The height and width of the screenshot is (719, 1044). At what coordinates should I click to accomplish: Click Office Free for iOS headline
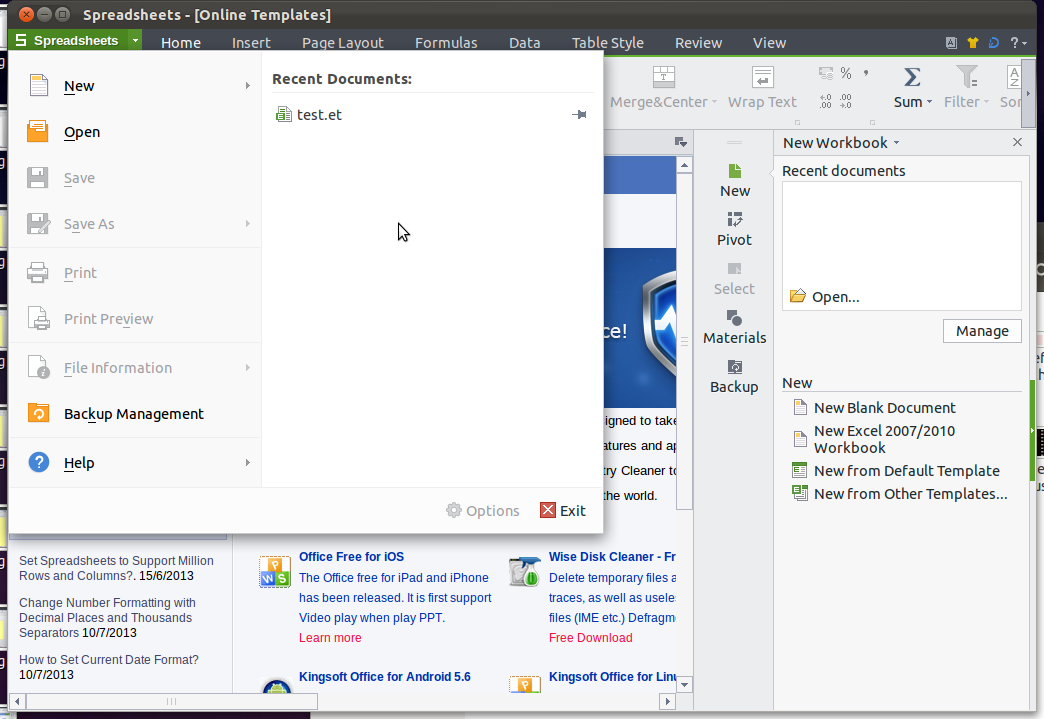(x=351, y=557)
